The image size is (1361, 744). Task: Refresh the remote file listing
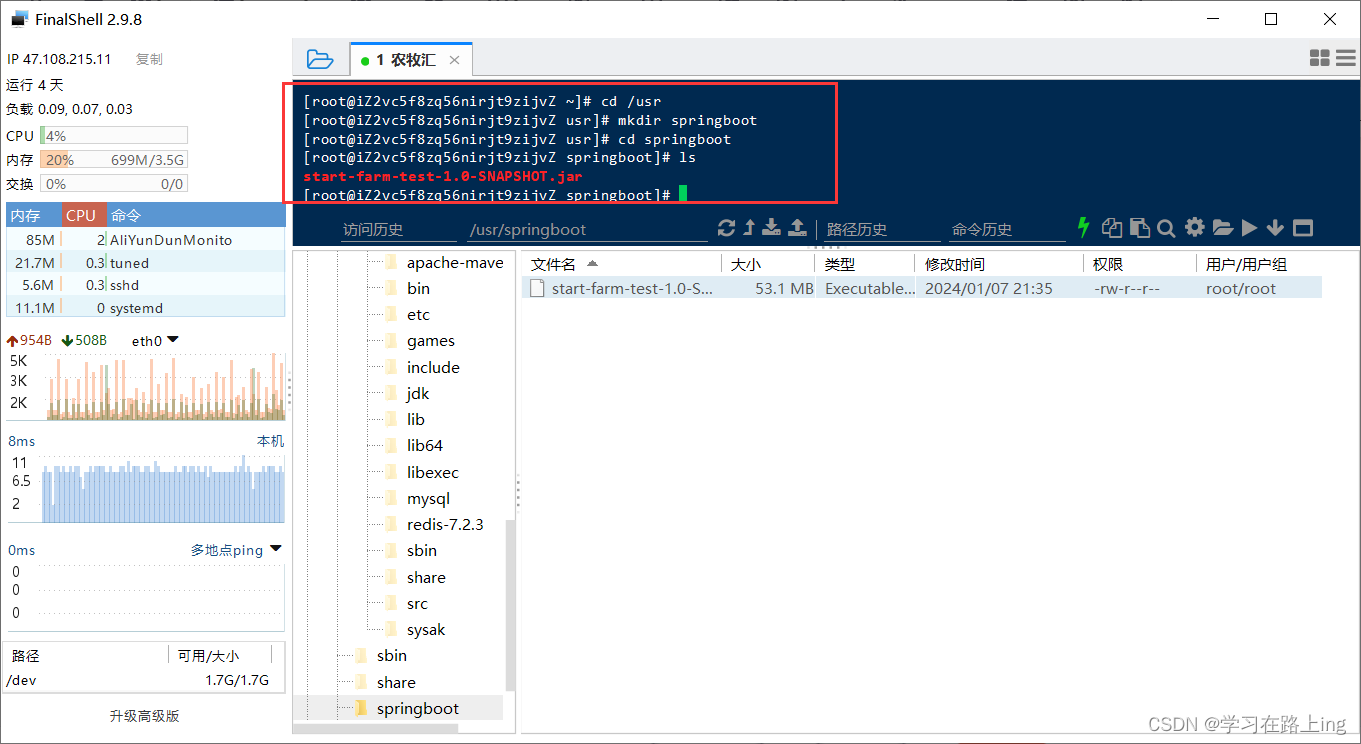727,228
